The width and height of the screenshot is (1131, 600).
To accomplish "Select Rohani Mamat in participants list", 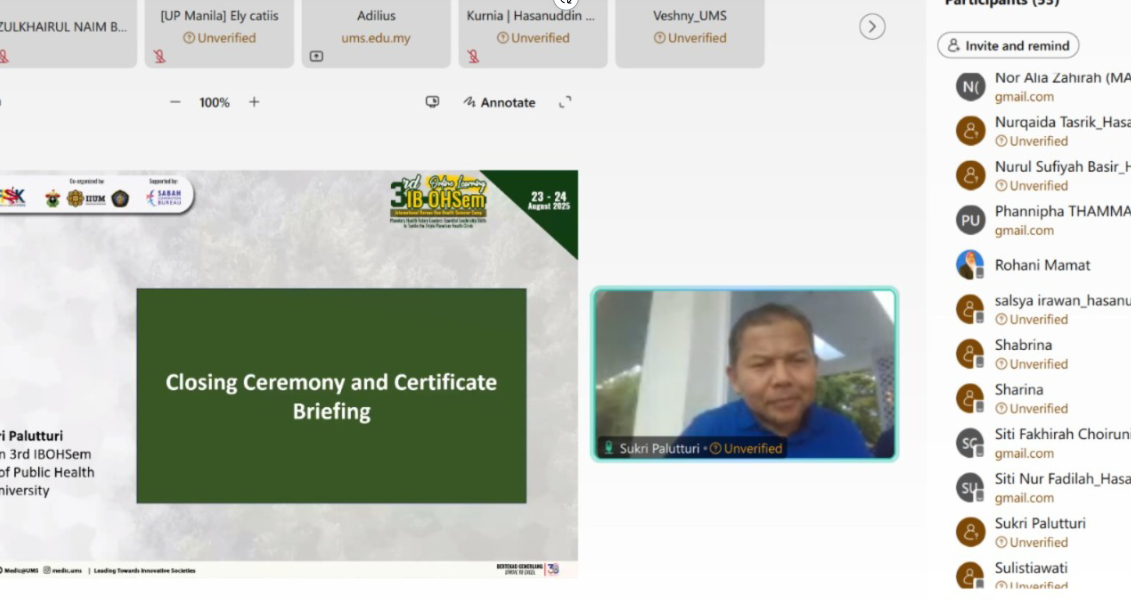I will [1042, 265].
